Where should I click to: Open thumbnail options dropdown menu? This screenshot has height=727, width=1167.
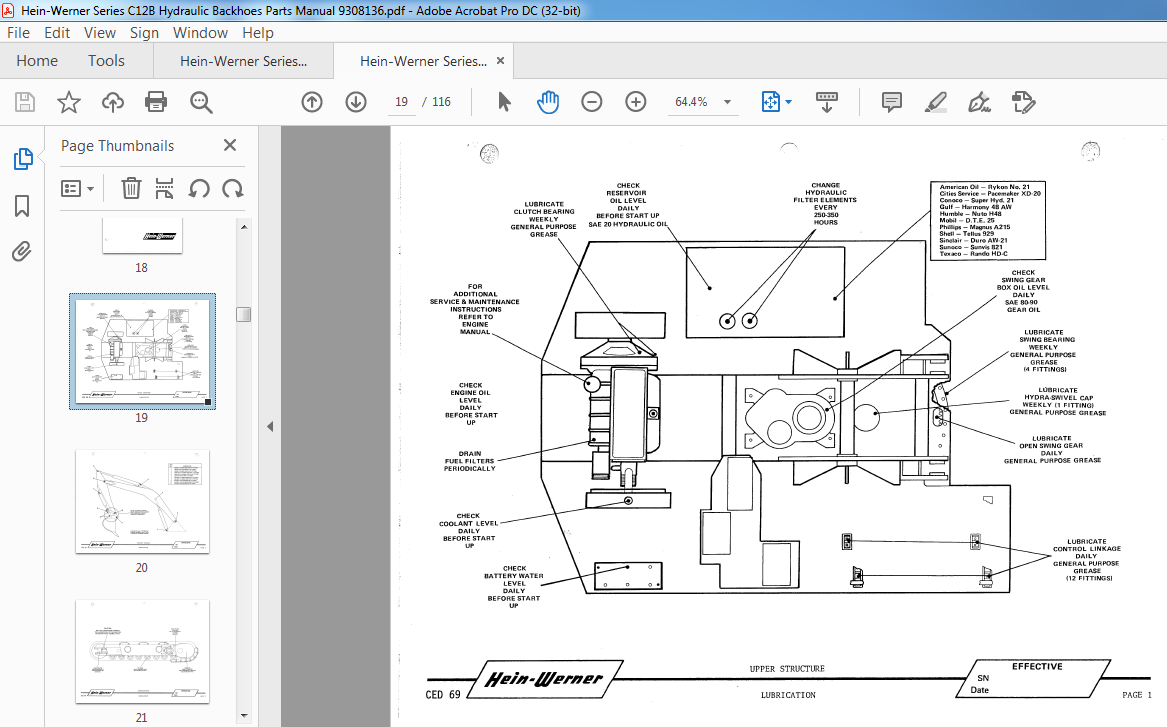click(77, 188)
